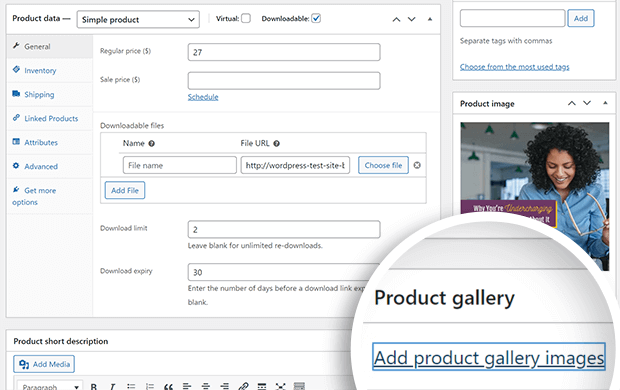Image resolution: width=620 pixels, height=390 pixels.
Task: Uncheck the Downloadable checkbox
Action: pos(316,19)
